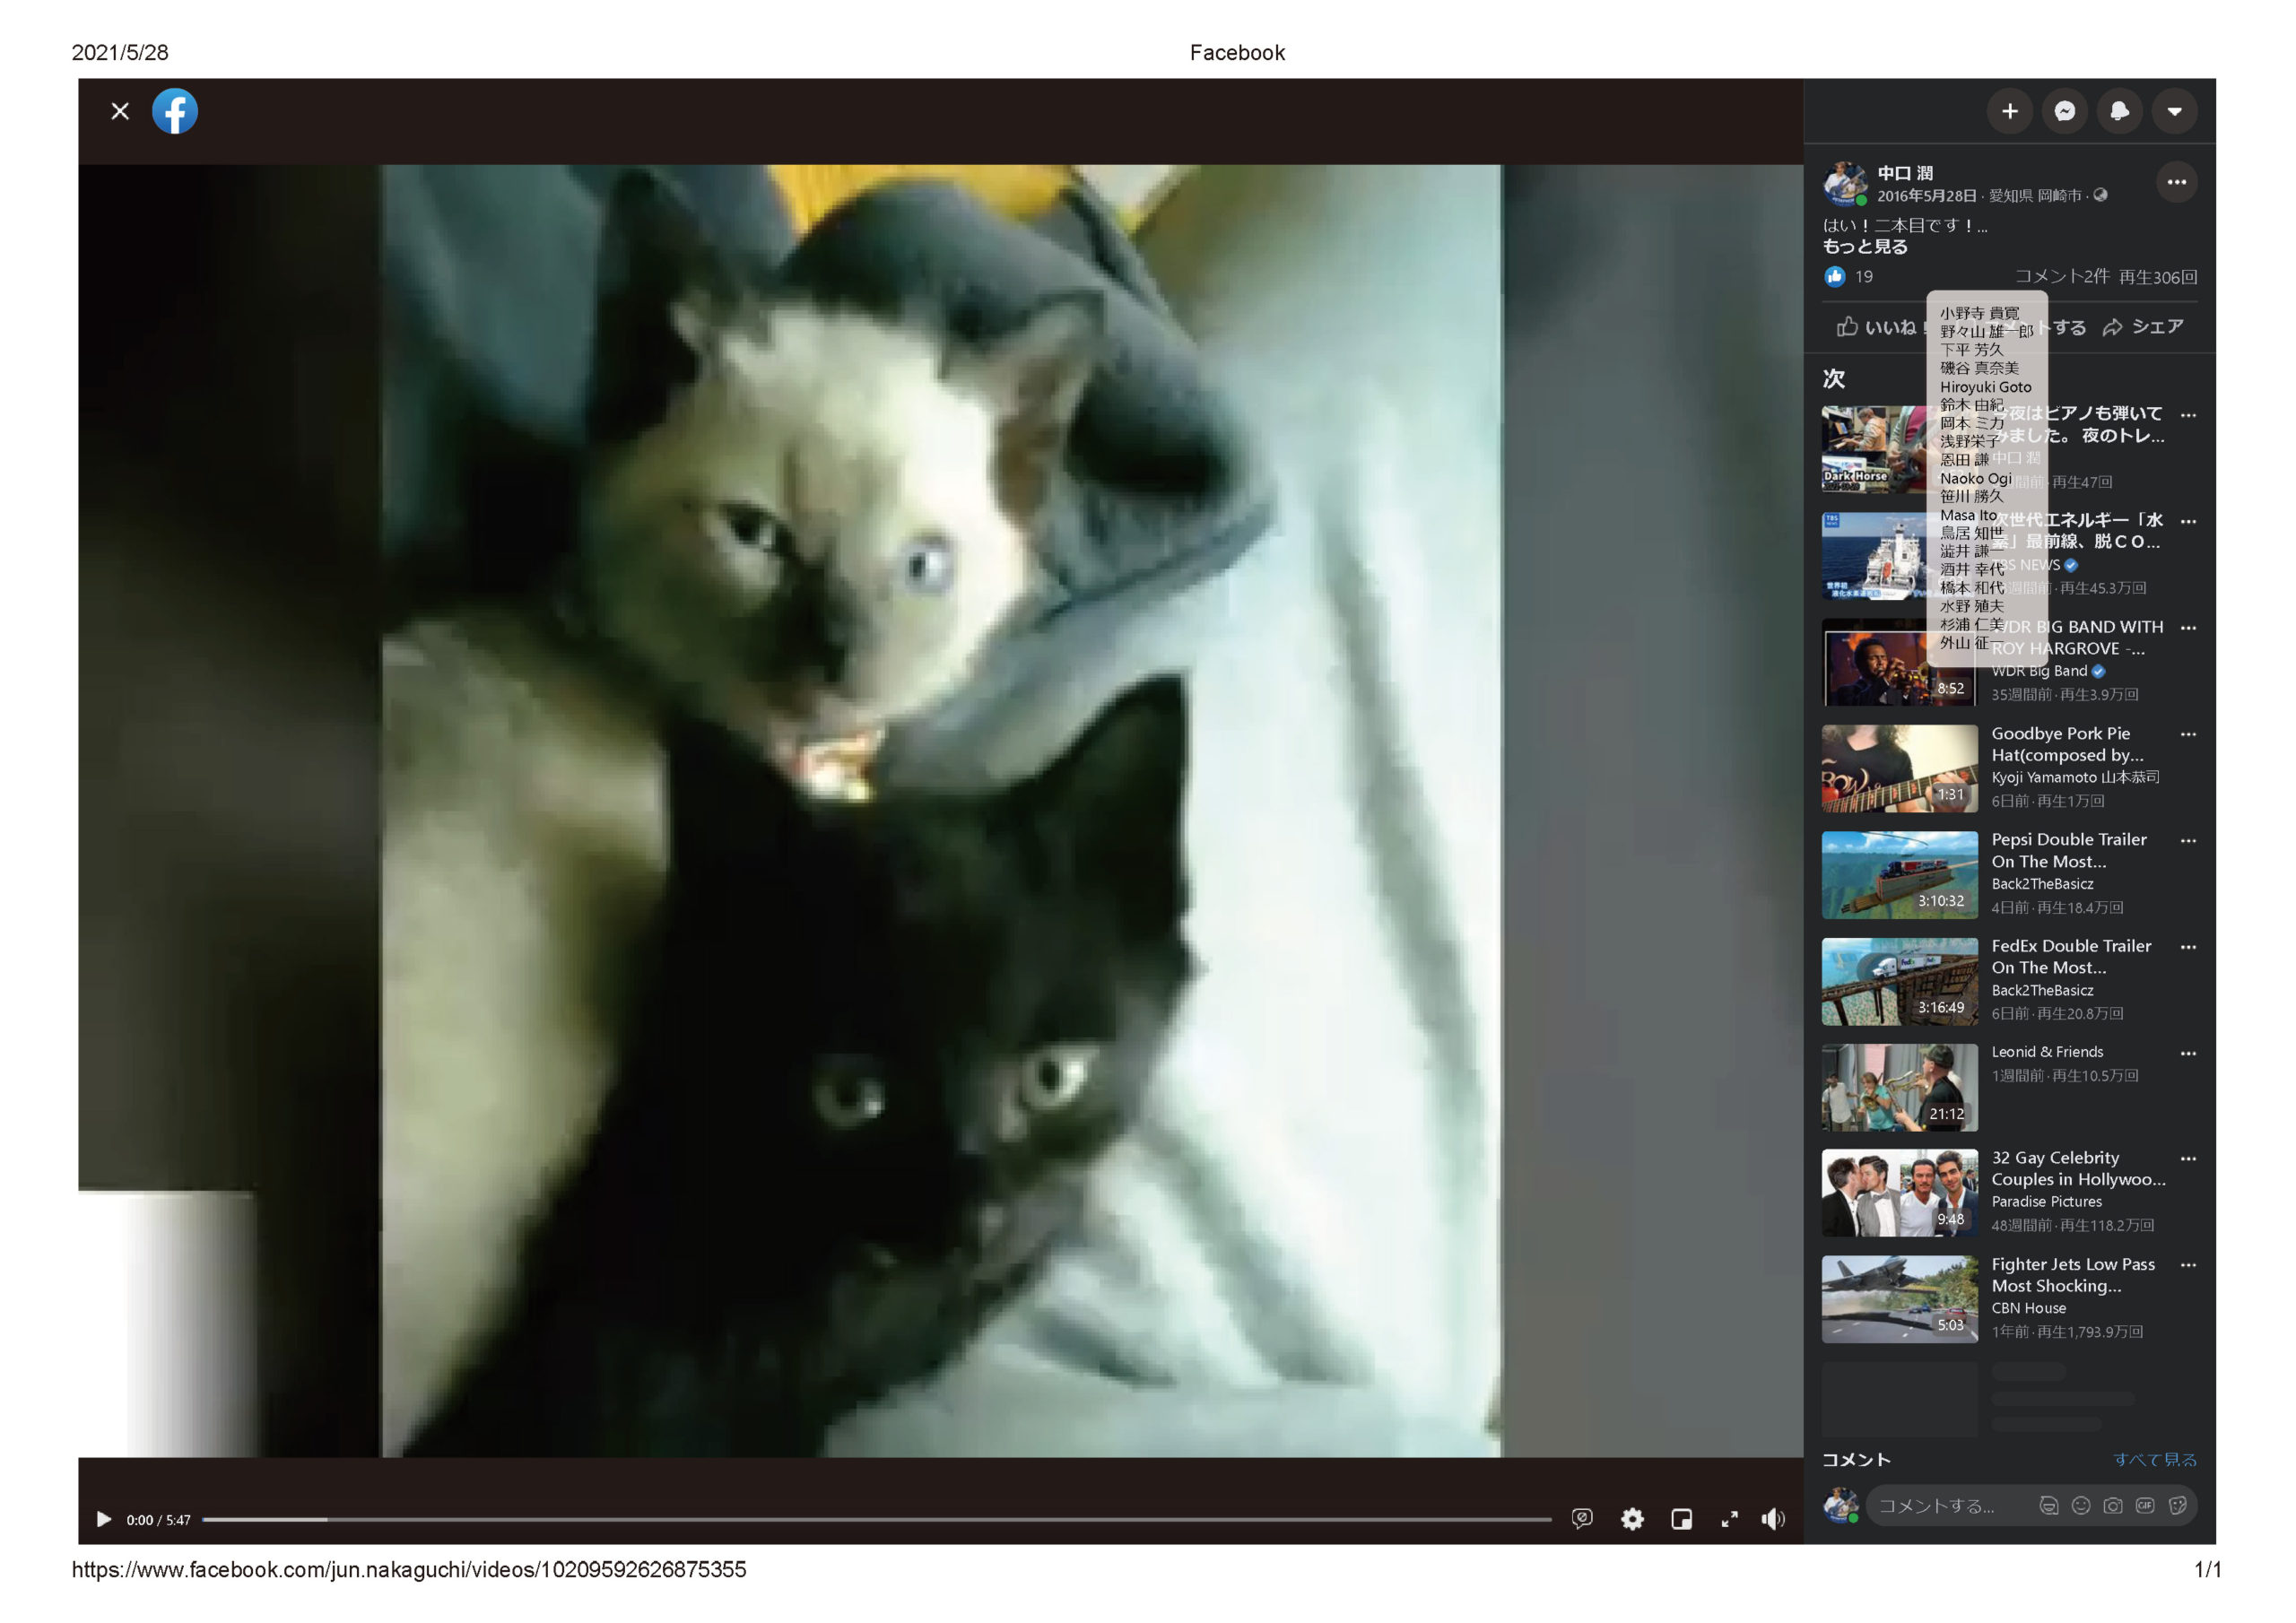Open video settings gear
2296x1623 pixels.
click(1632, 1519)
